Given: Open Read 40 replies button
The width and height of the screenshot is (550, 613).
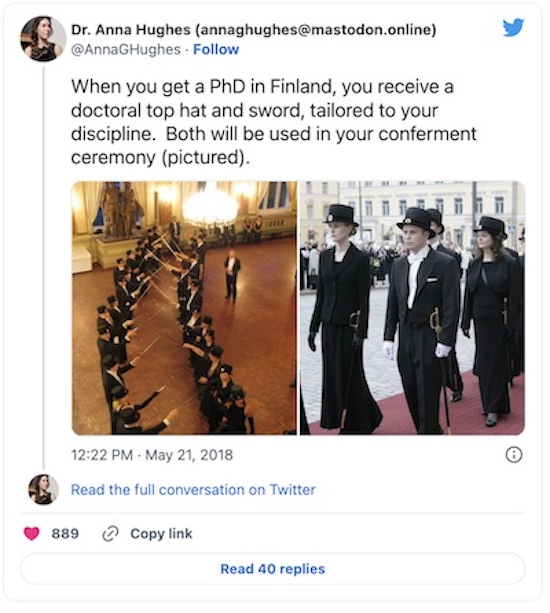Looking at the screenshot, I should pos(272,569).
